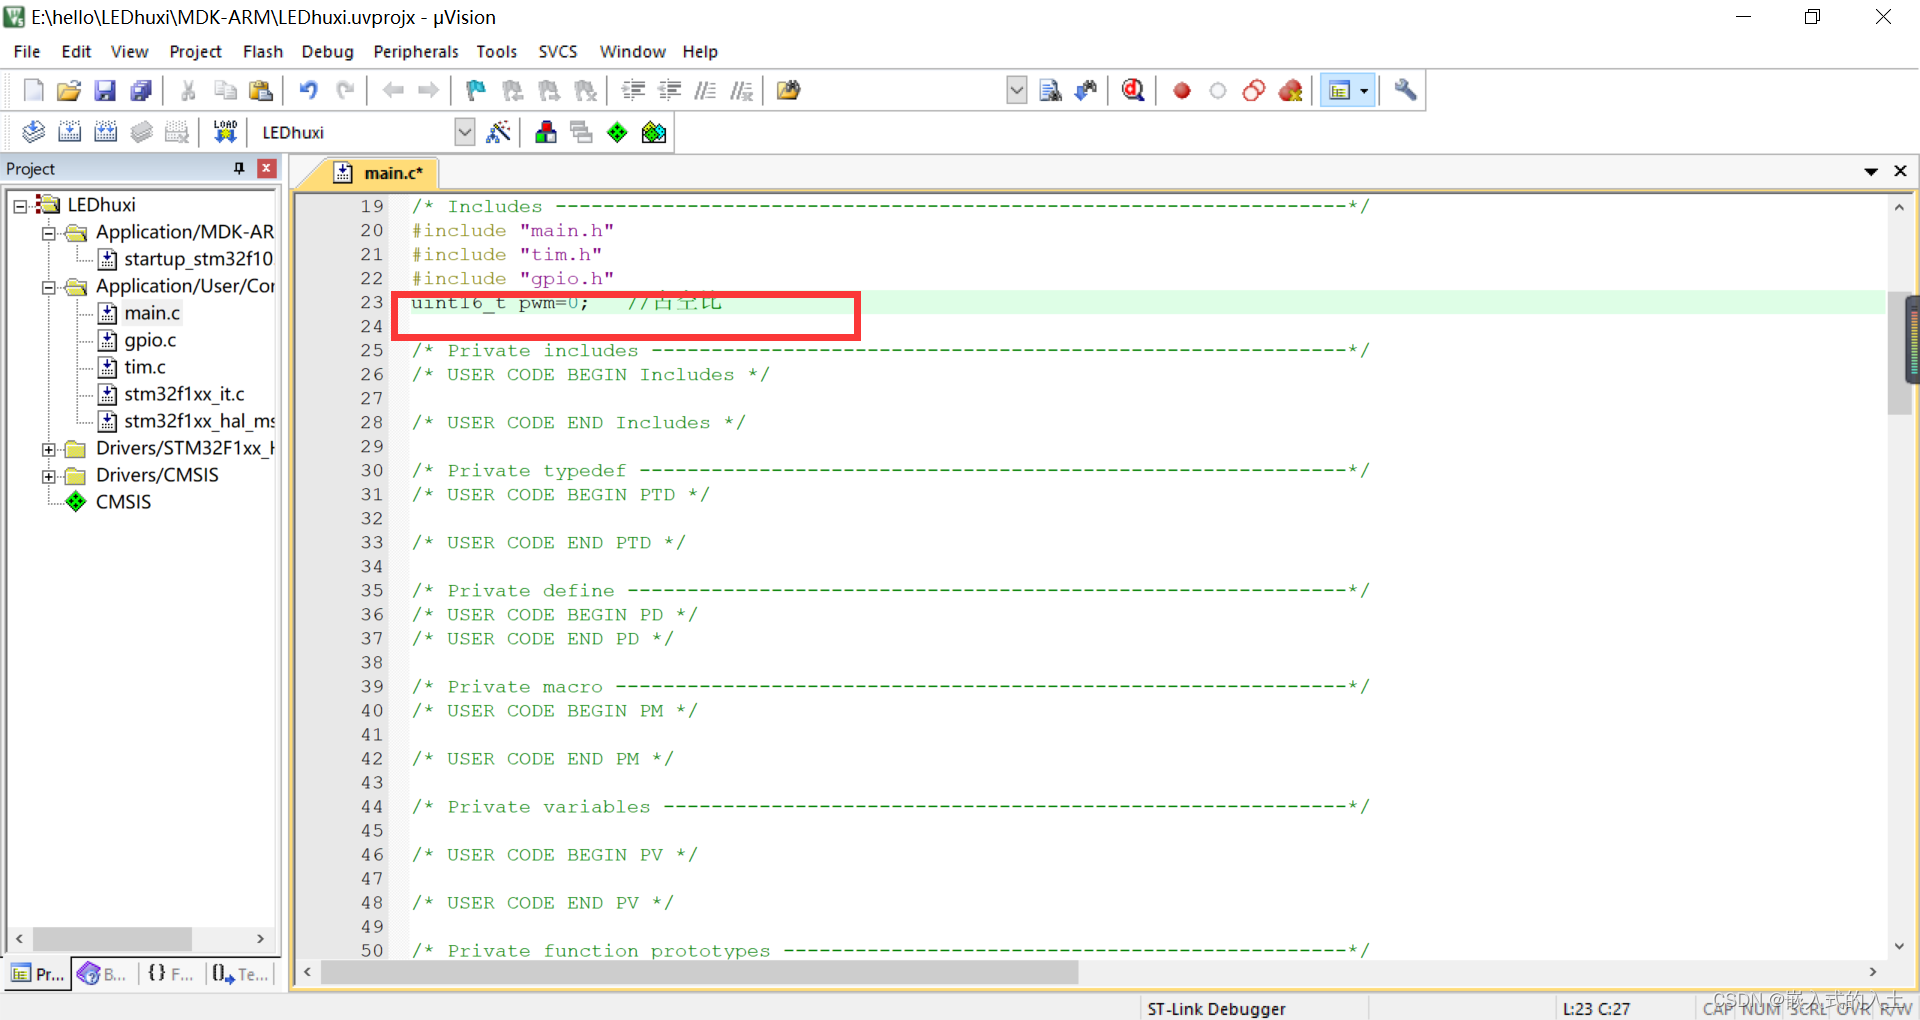Click the Save icon in toolbar

[105, 91]
